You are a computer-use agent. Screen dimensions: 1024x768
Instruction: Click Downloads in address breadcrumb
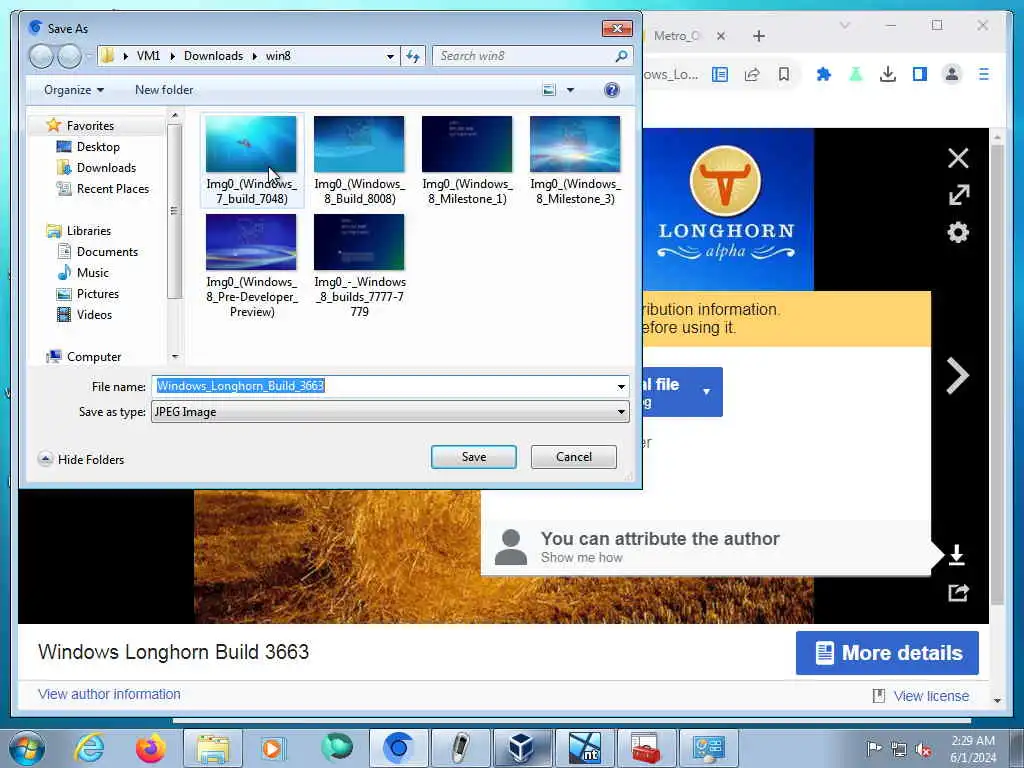coord(214,56)
